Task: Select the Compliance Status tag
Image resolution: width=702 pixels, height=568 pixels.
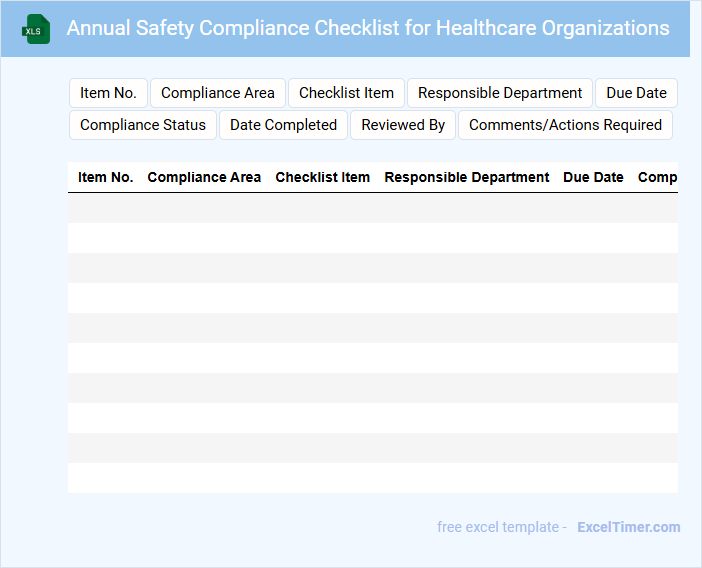Action: pos(143,125)
